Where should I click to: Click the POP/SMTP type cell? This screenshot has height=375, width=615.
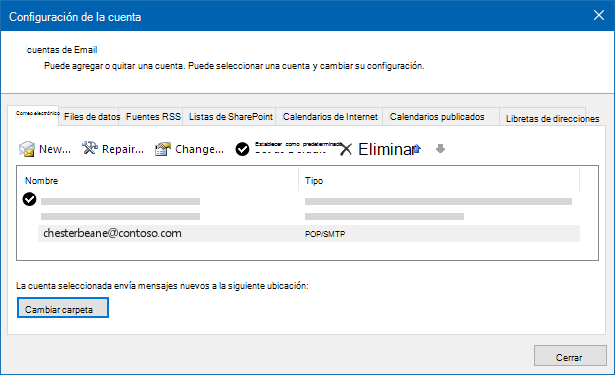pyautogui.click(x=325, y=234)
